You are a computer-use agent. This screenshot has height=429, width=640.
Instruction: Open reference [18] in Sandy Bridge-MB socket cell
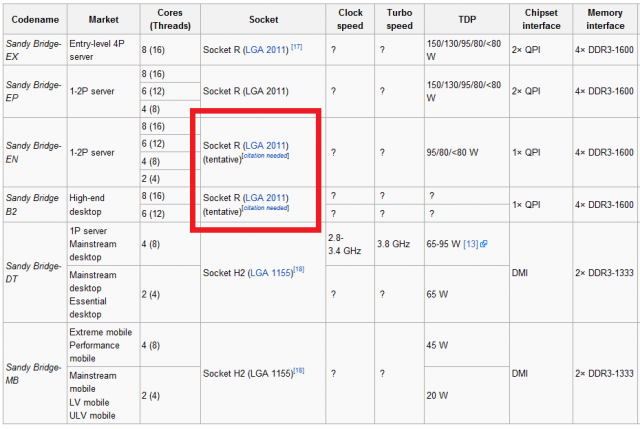pos(299,371)
